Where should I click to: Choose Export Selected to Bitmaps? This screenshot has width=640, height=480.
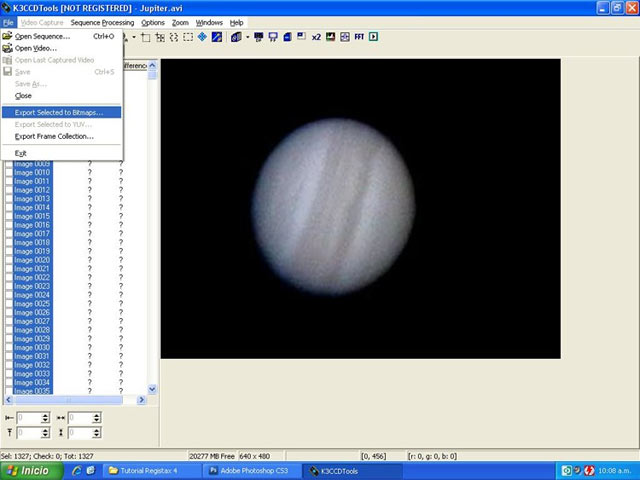[x=59, y=112]
